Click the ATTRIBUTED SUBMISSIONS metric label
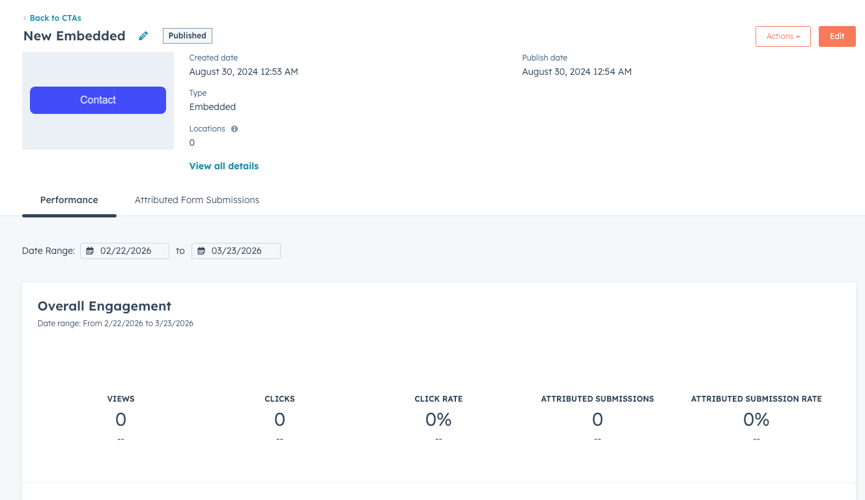 597,399
